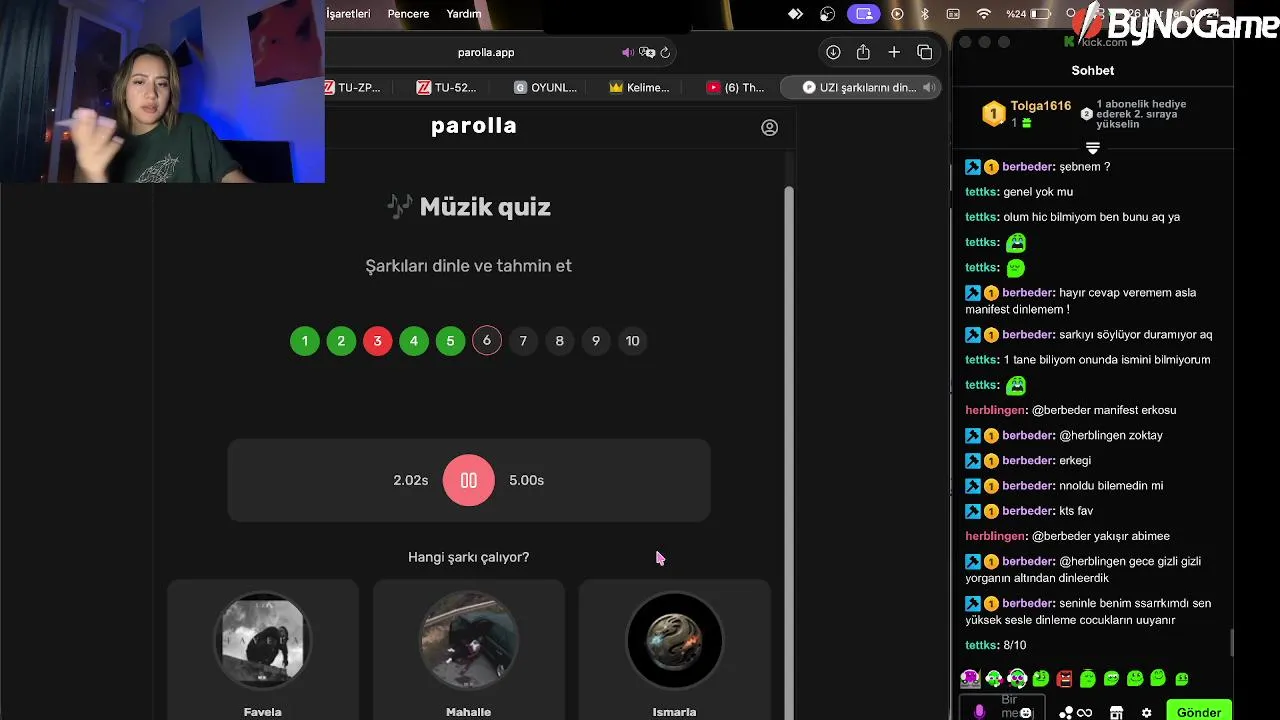This screenshot has height=720, width=1280.
Task: Insert the purple DJ emote
Action: point(970,679)
